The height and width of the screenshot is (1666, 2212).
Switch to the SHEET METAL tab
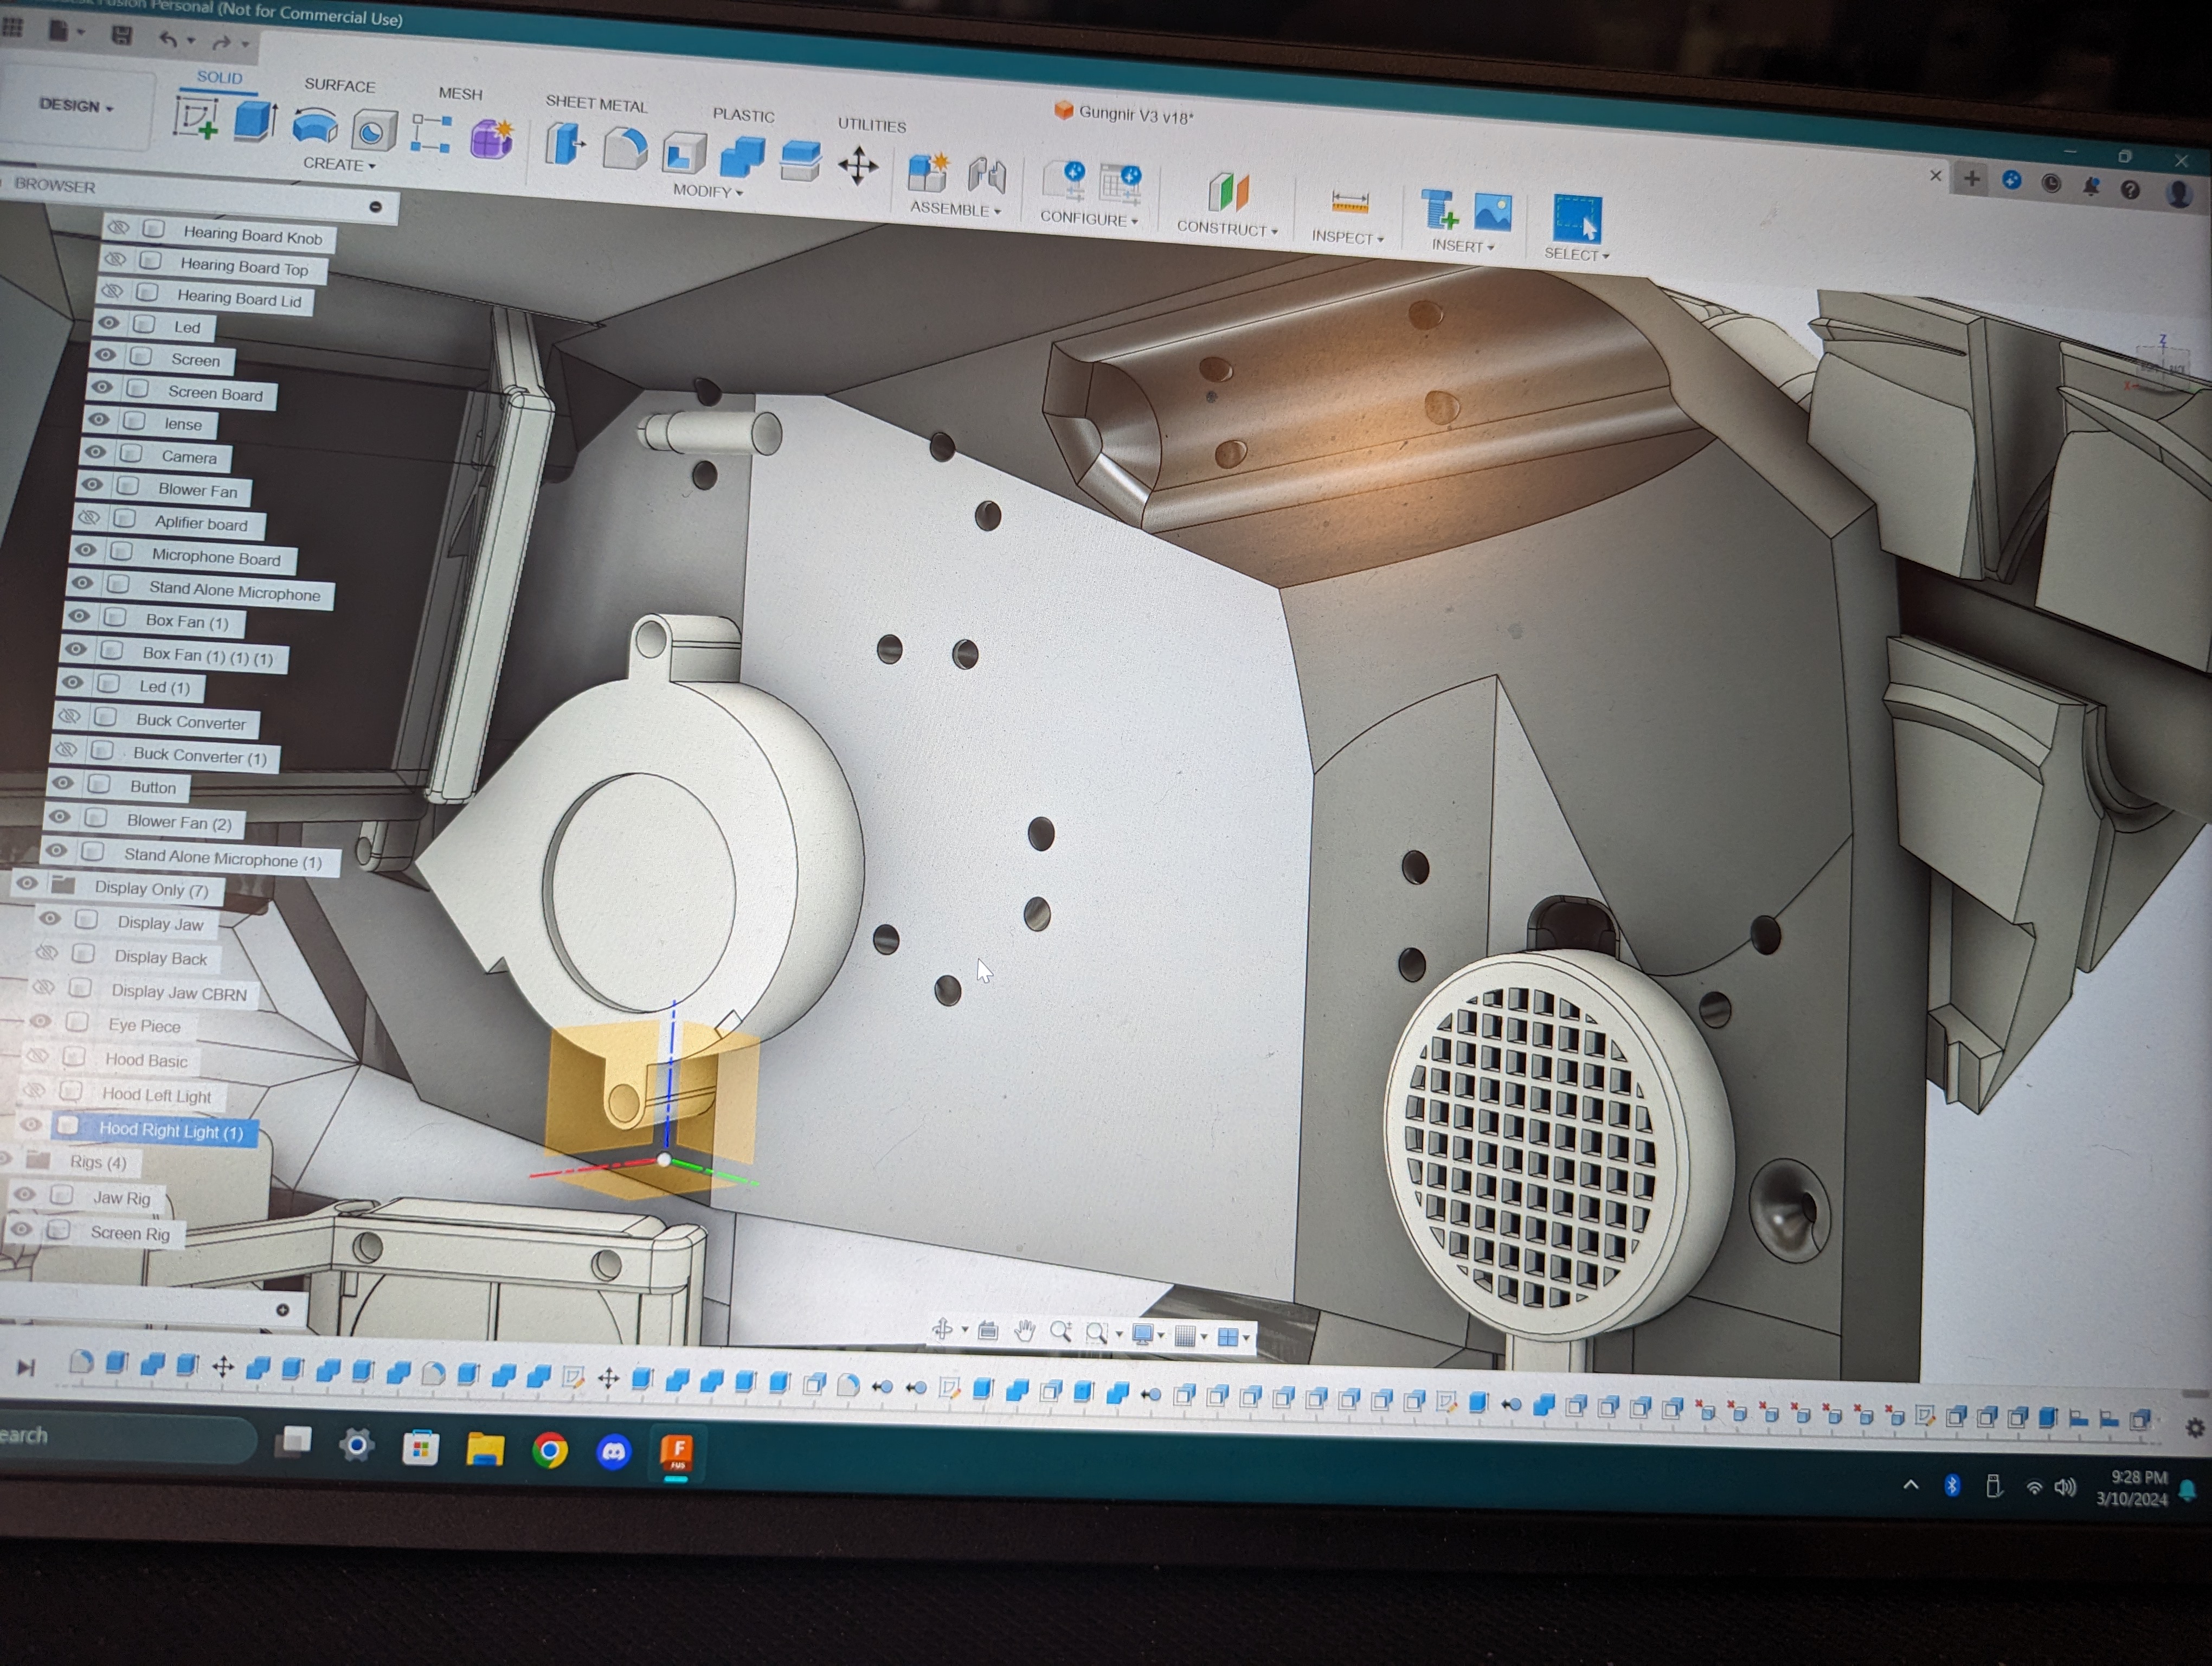[597, 103]
